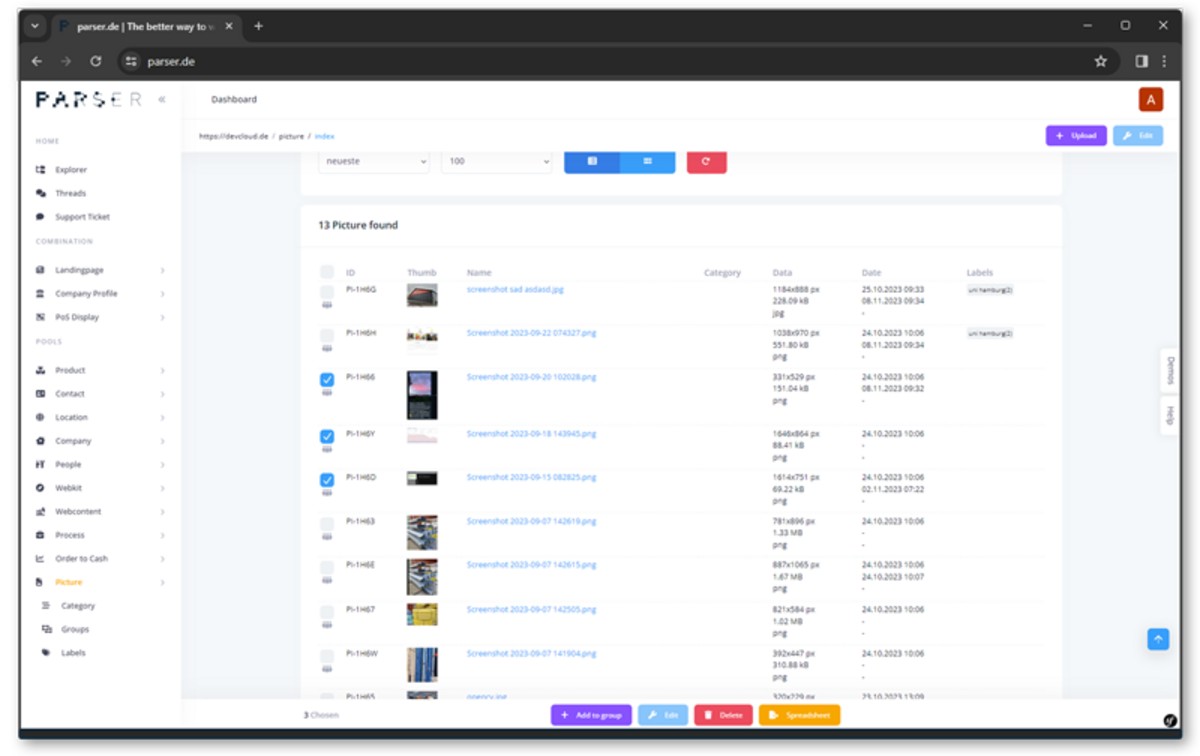Image resolution: width=1200 pixels, height=756 pixels.
Task: Delete the selected pictures
Action: [723, 715]
